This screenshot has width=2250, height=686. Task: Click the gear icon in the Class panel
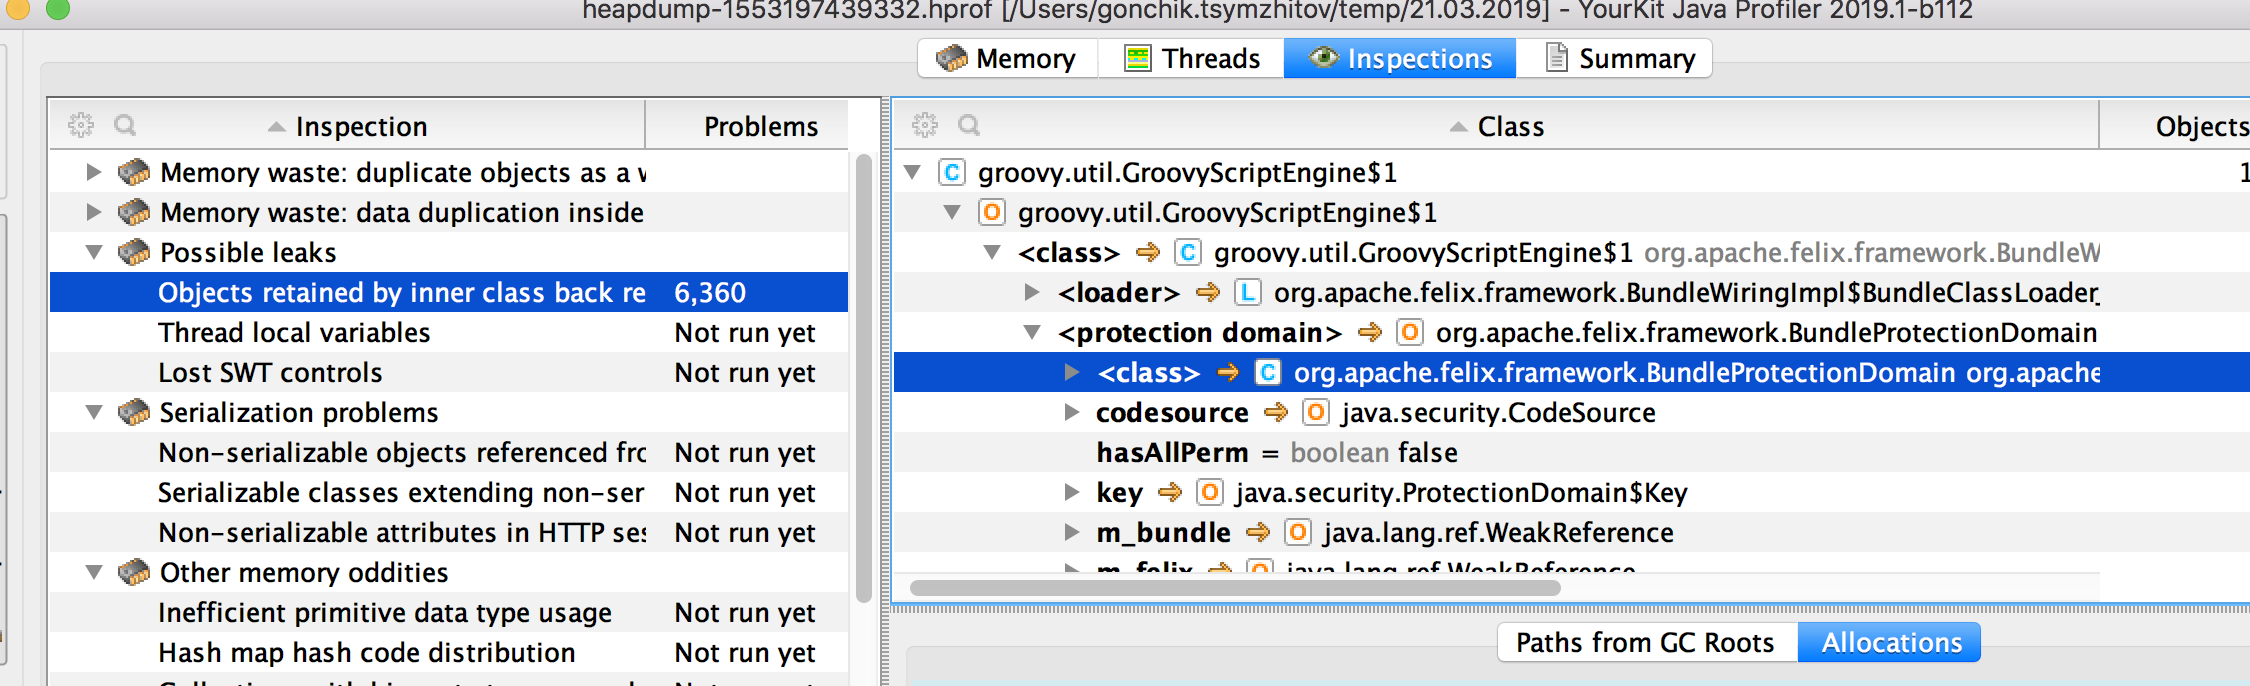(x=925, y=125)
